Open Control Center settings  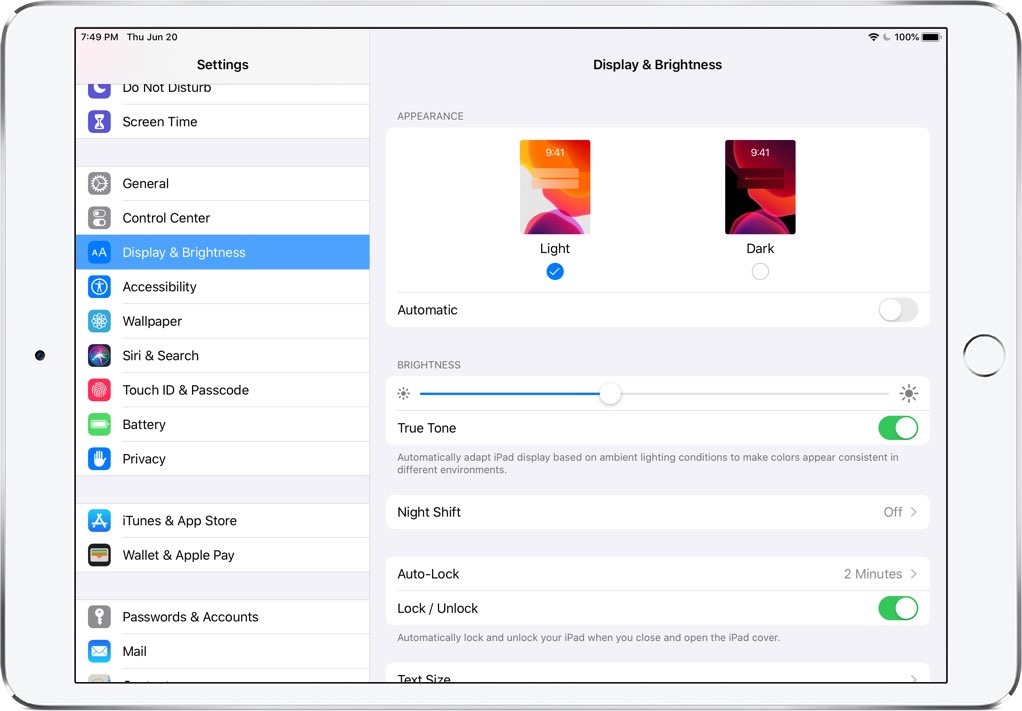coord(222,218)
